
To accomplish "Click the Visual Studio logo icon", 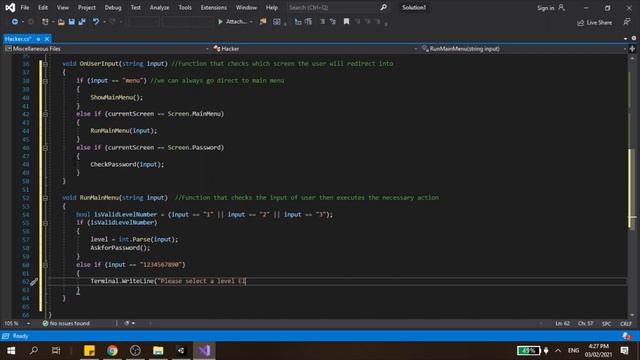I will point(10,7).
